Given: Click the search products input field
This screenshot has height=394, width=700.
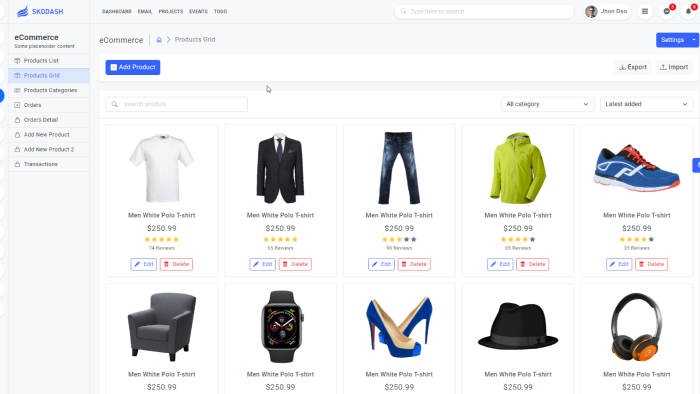Looking at the screenshot, I should coord(176,104).
